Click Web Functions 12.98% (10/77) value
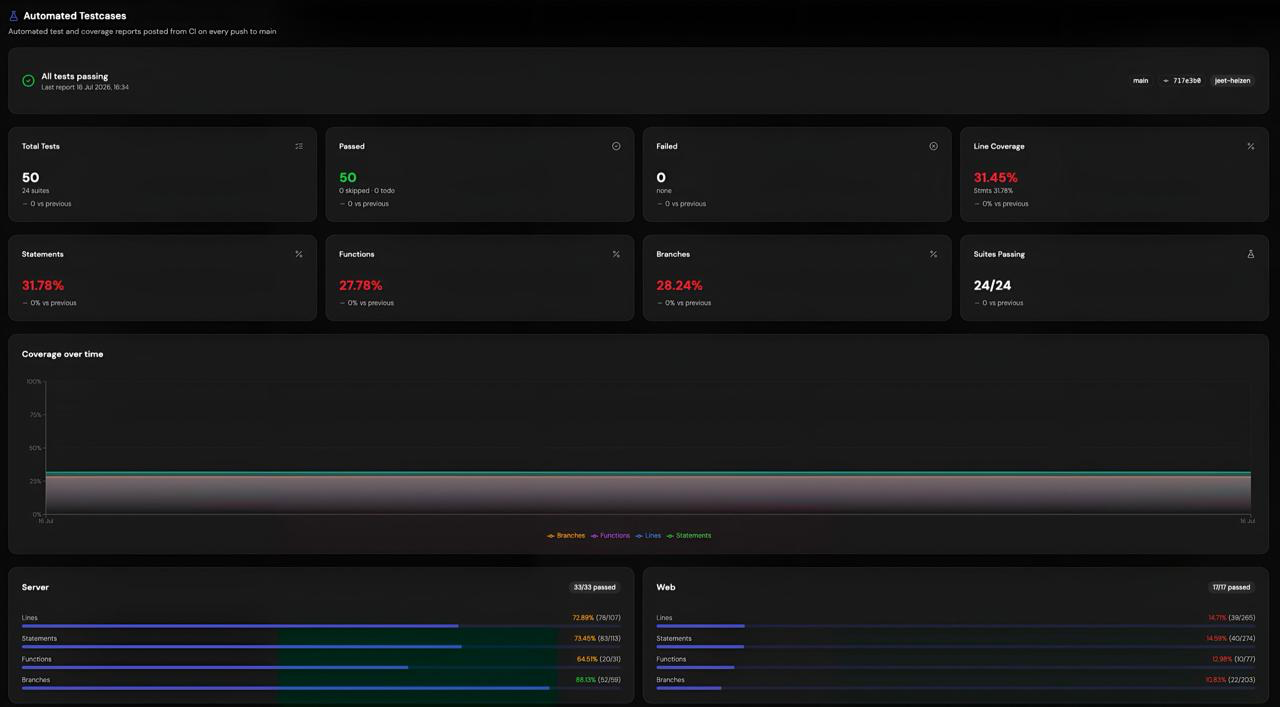Image resolution: width=1280 pixels, height=707 pixels. (x=1233, y=659)
